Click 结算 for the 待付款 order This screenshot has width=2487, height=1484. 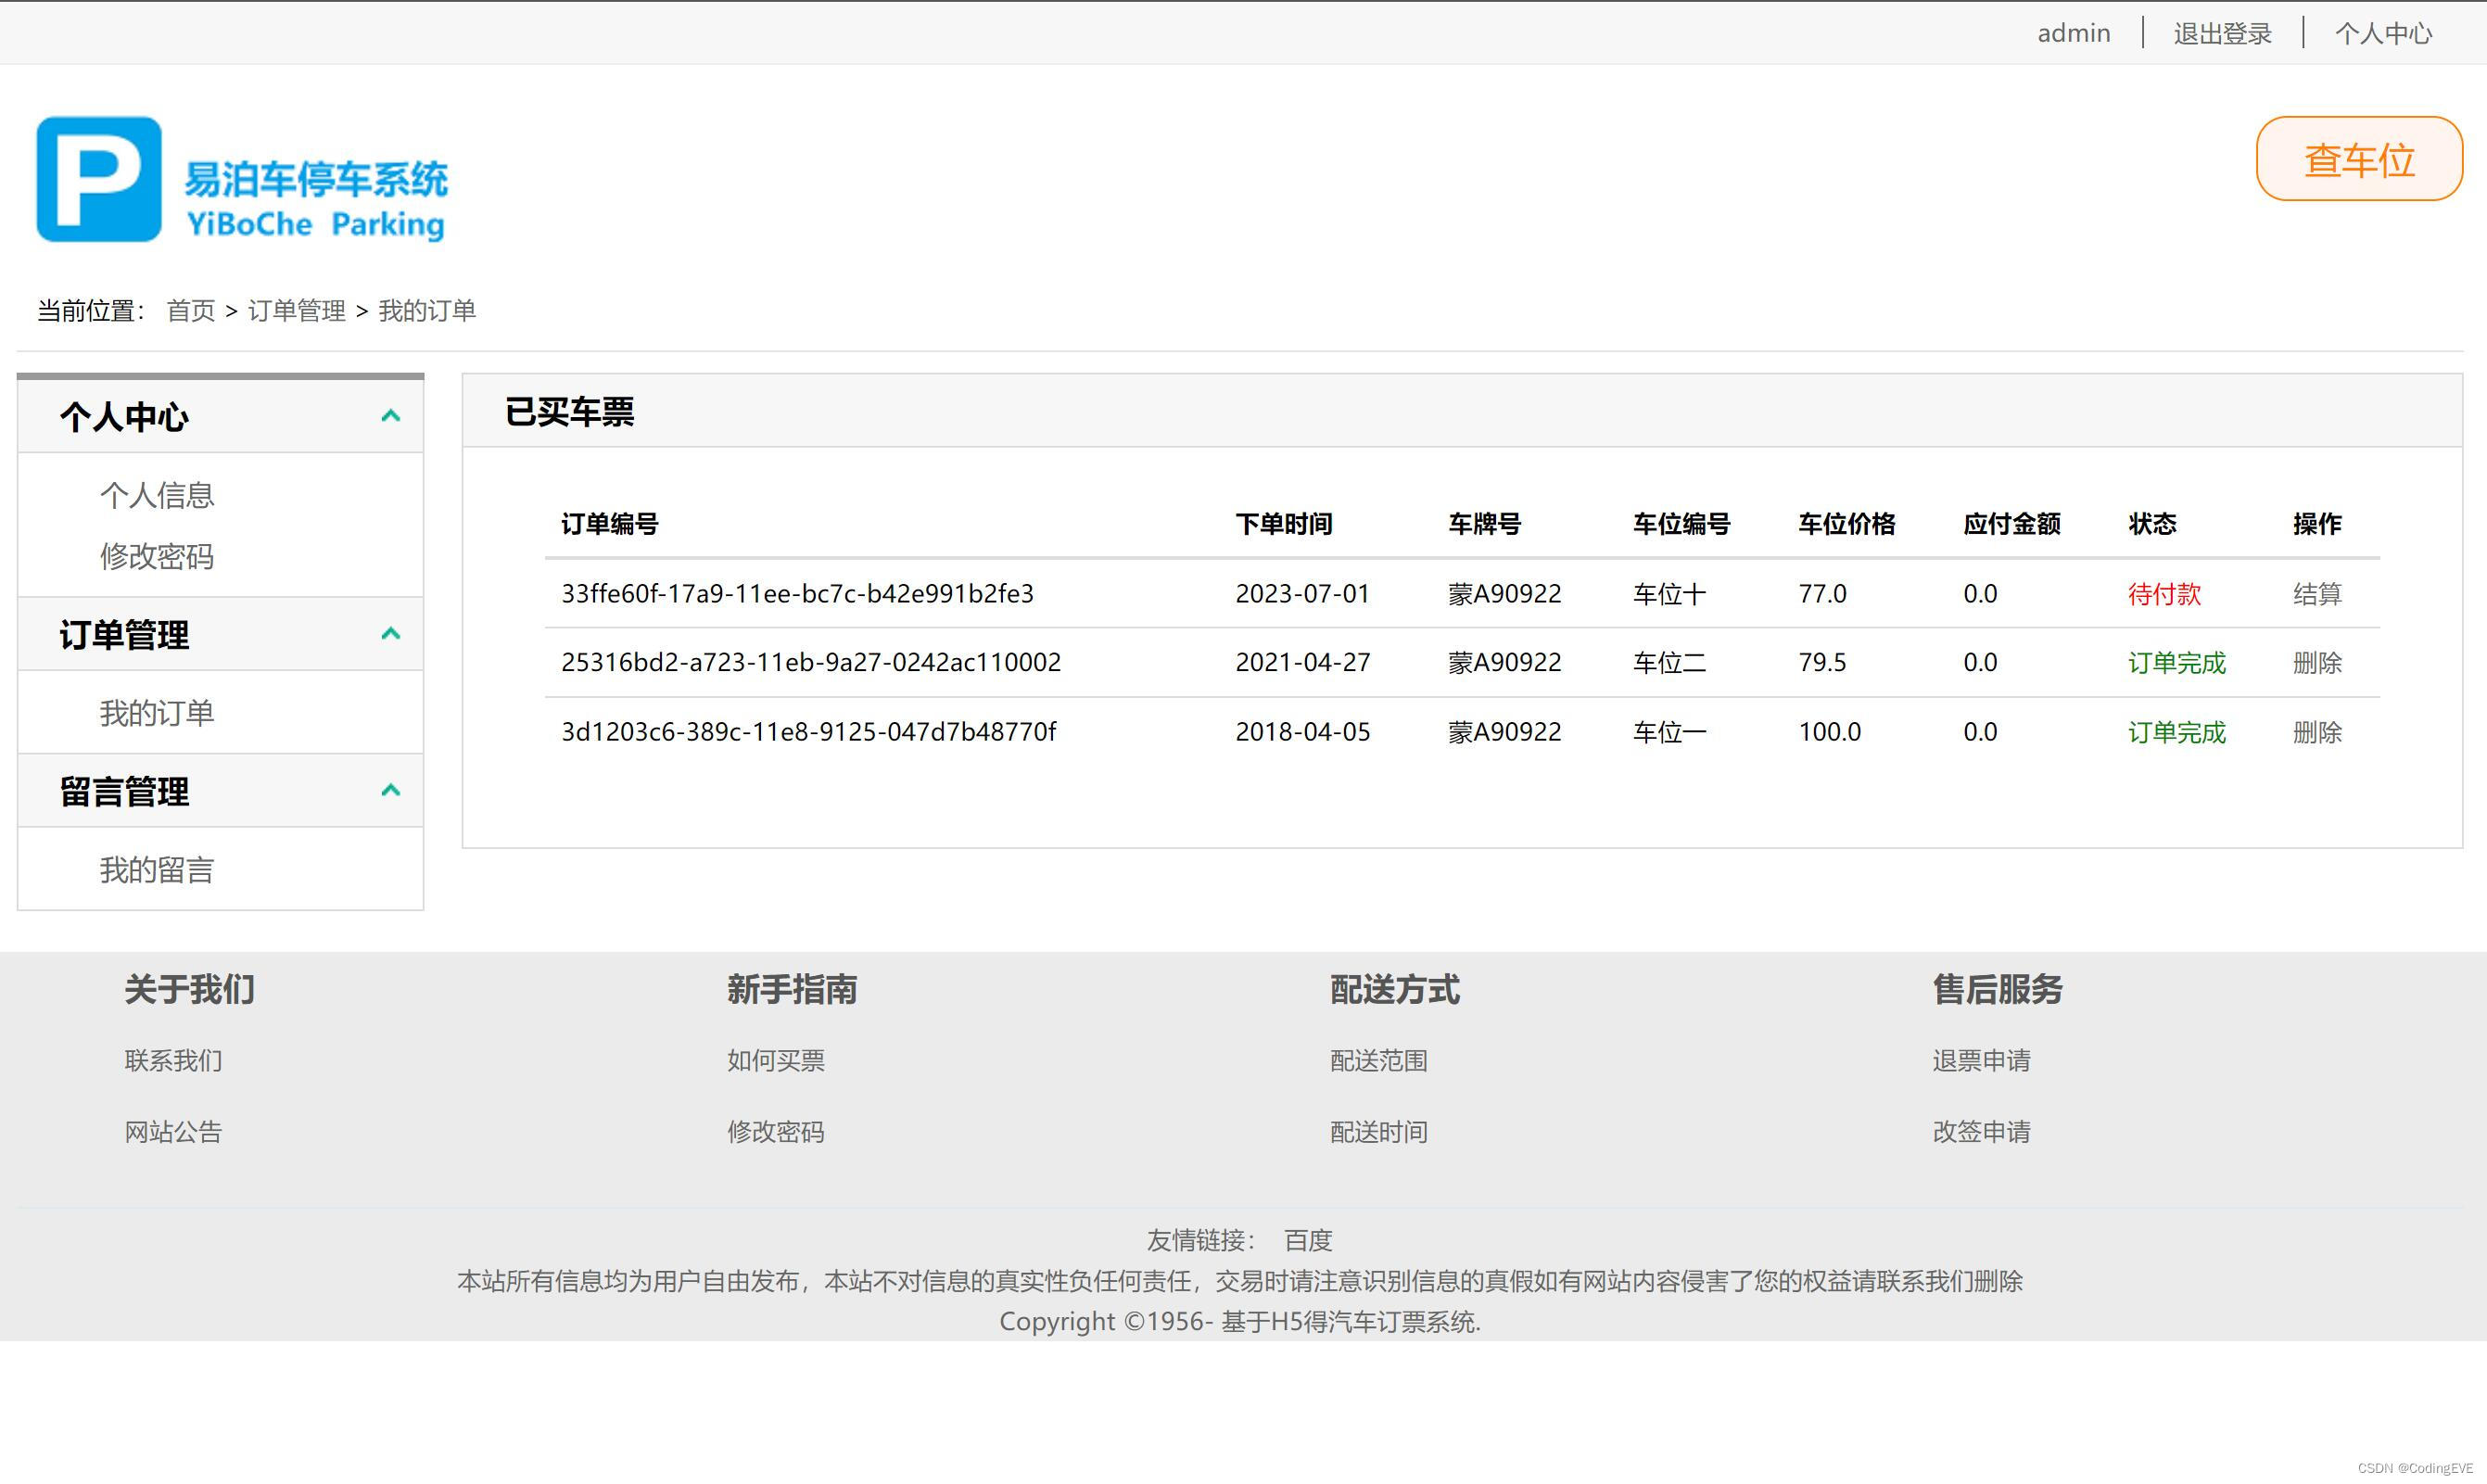click(2316, 594)
